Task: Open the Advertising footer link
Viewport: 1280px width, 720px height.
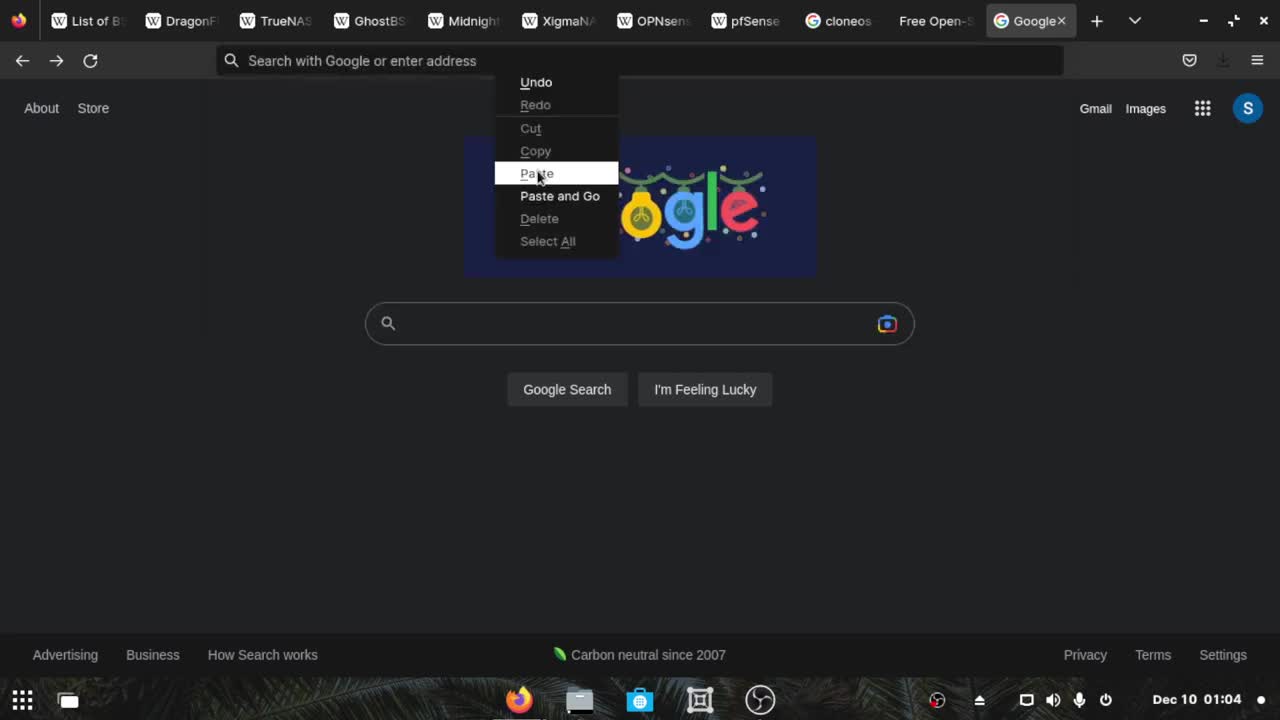Action: [65, 655]
